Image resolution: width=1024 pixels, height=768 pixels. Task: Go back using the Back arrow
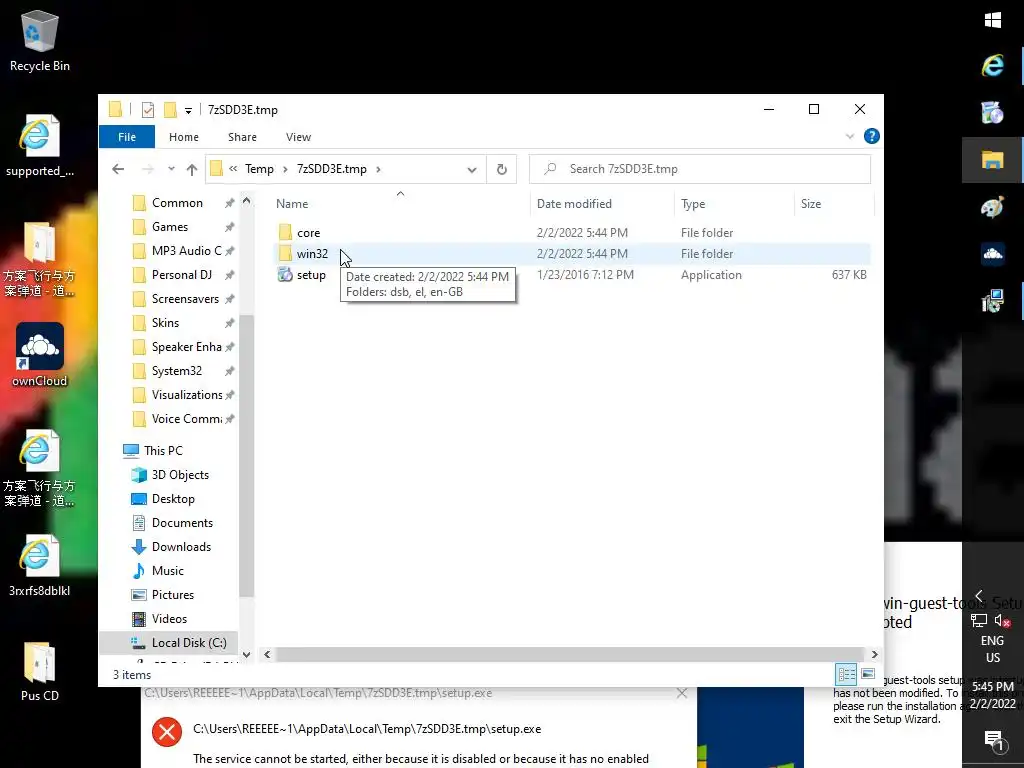click(118, 169)
